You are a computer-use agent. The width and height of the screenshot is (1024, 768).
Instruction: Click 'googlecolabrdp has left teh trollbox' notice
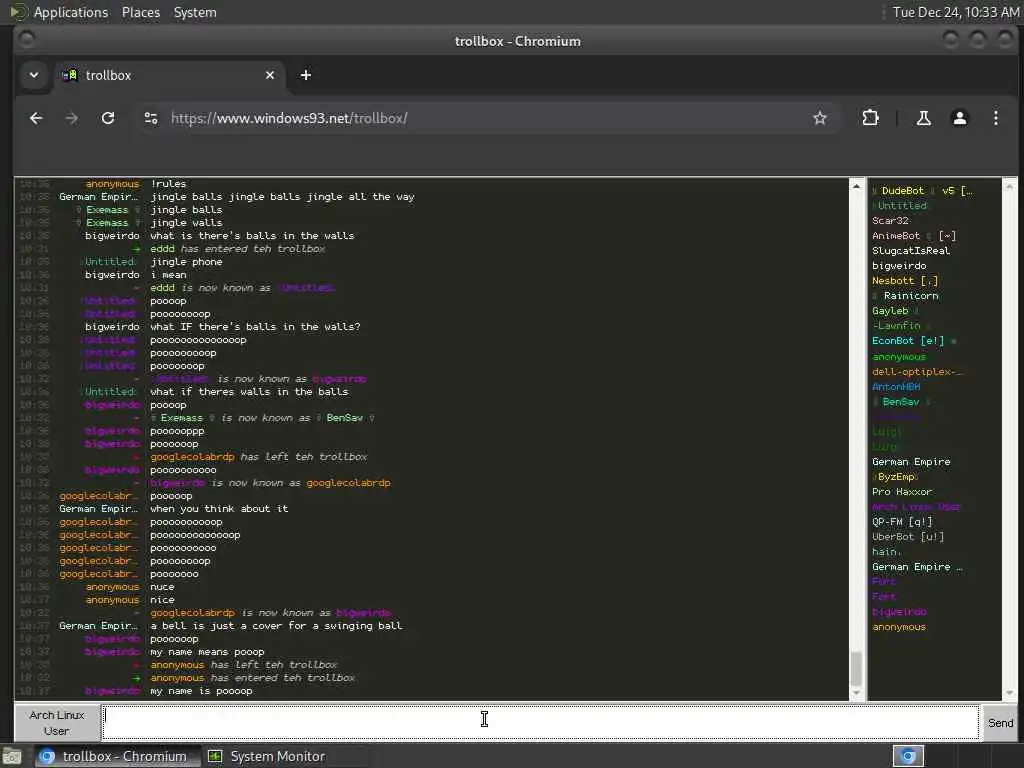tap(259, 456)
